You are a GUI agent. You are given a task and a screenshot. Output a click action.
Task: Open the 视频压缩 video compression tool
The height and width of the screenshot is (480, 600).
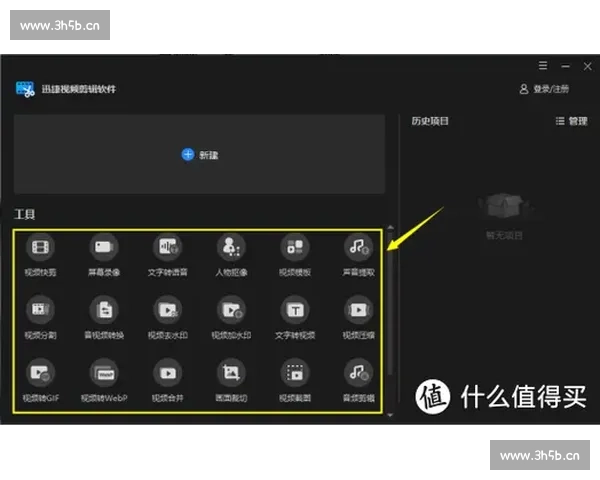pos(359,318)
